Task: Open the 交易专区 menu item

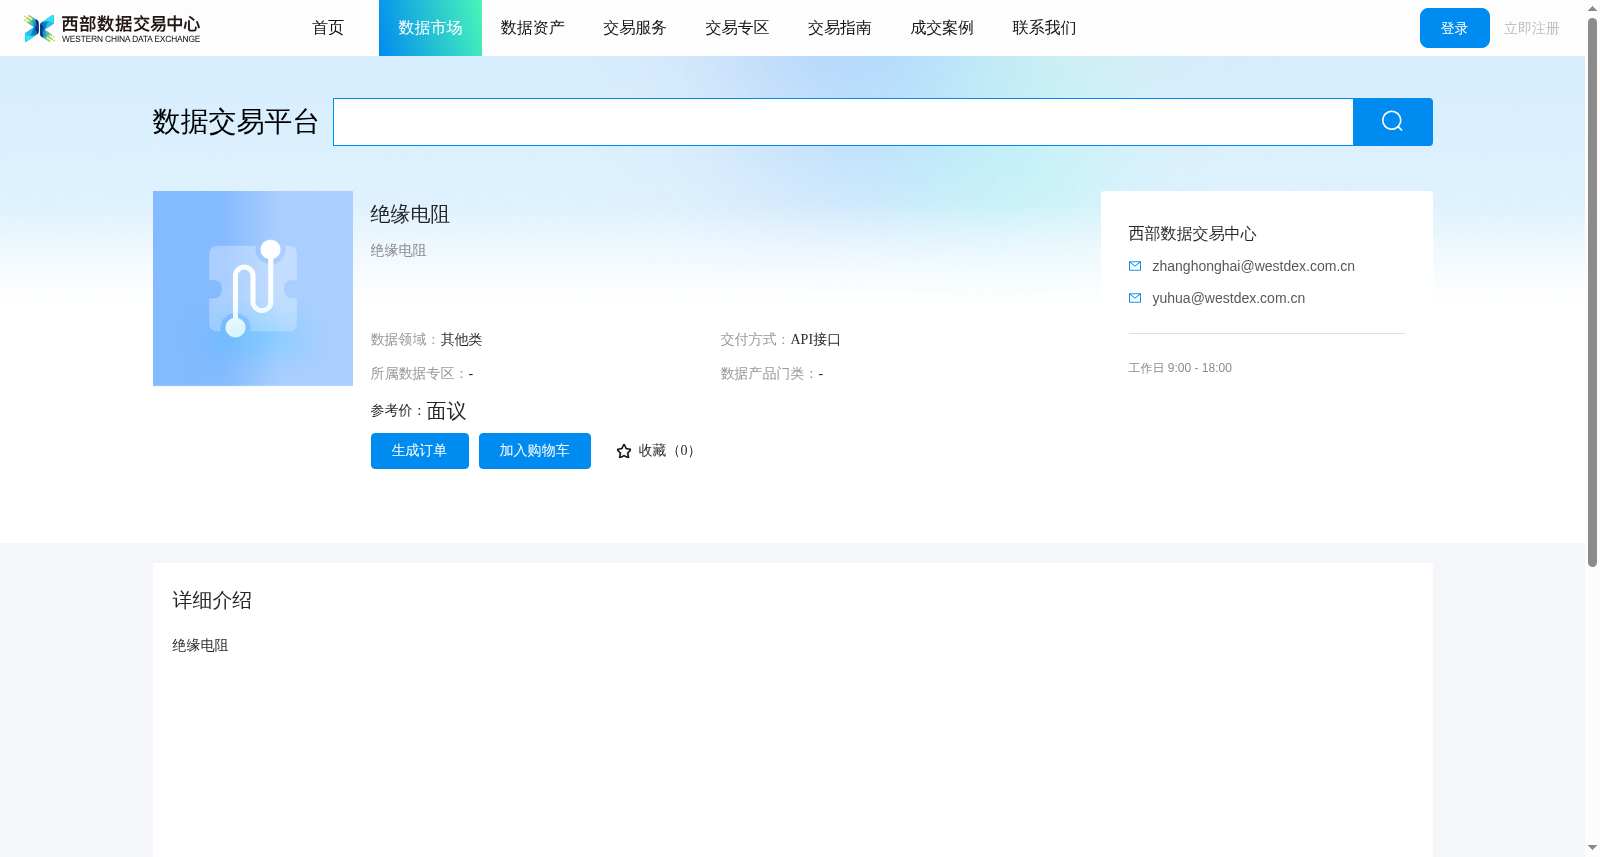Action: [x=737, y=28]
